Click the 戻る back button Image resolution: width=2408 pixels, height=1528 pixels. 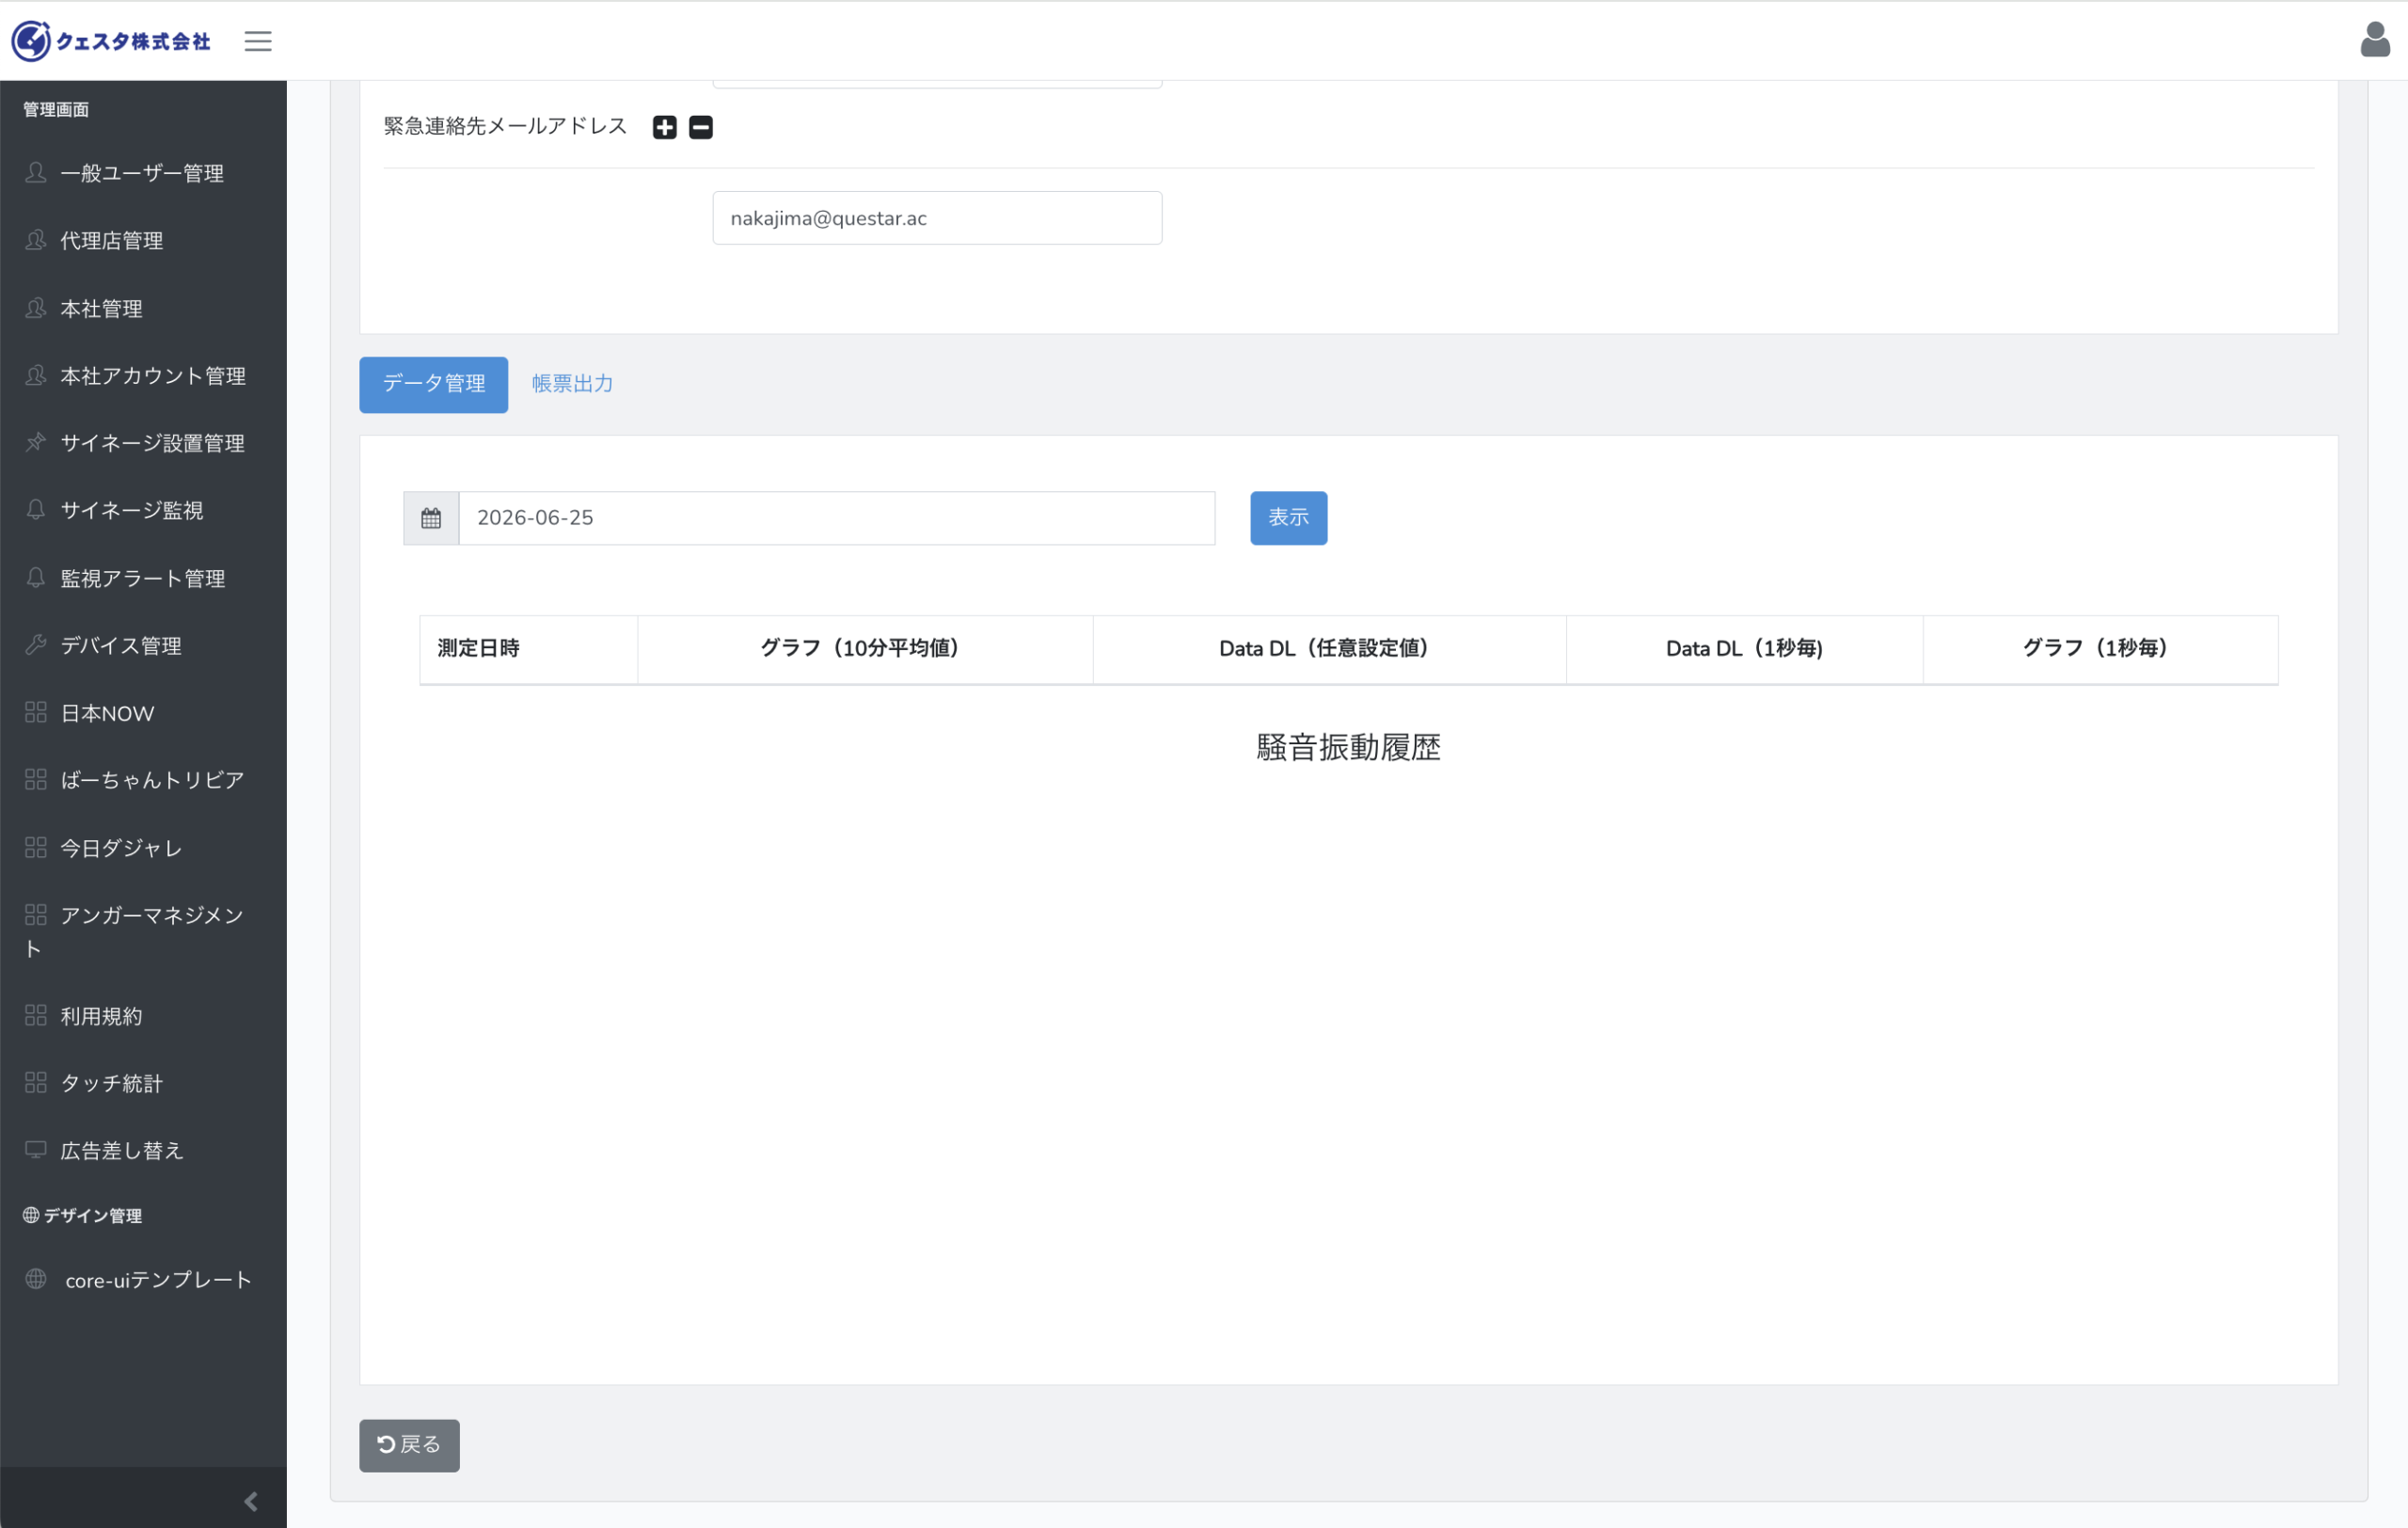(409, 1445)
